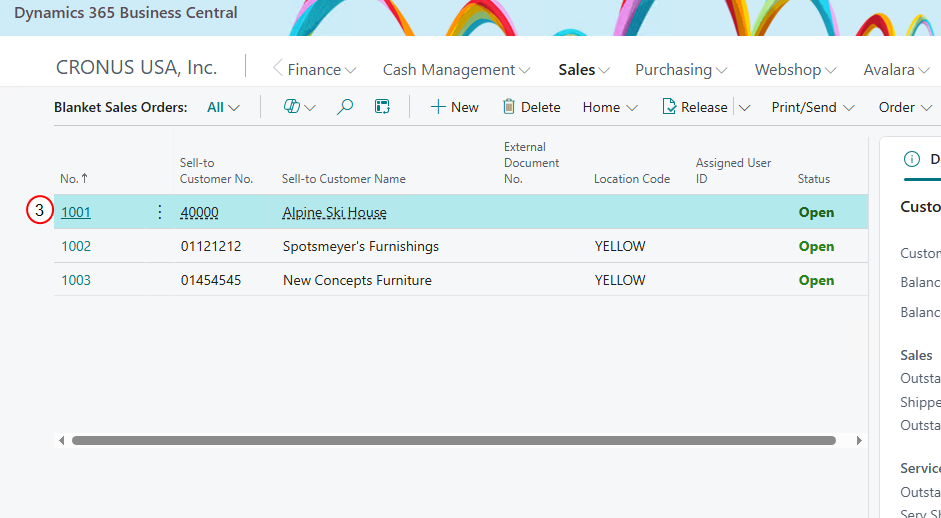The height and width of the screenshot is (518, 941).
Task: Click the External Document No. column header
Action: click(532, 163)
